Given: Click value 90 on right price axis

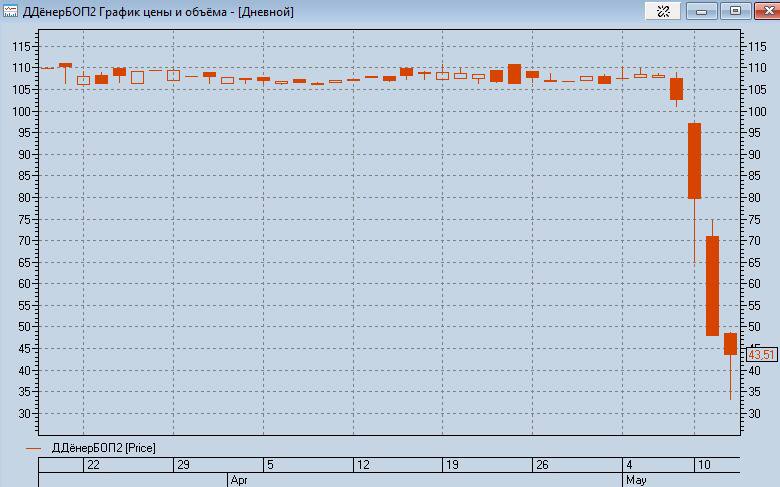Looking at the screenshot, I should (x=754, y=155).
